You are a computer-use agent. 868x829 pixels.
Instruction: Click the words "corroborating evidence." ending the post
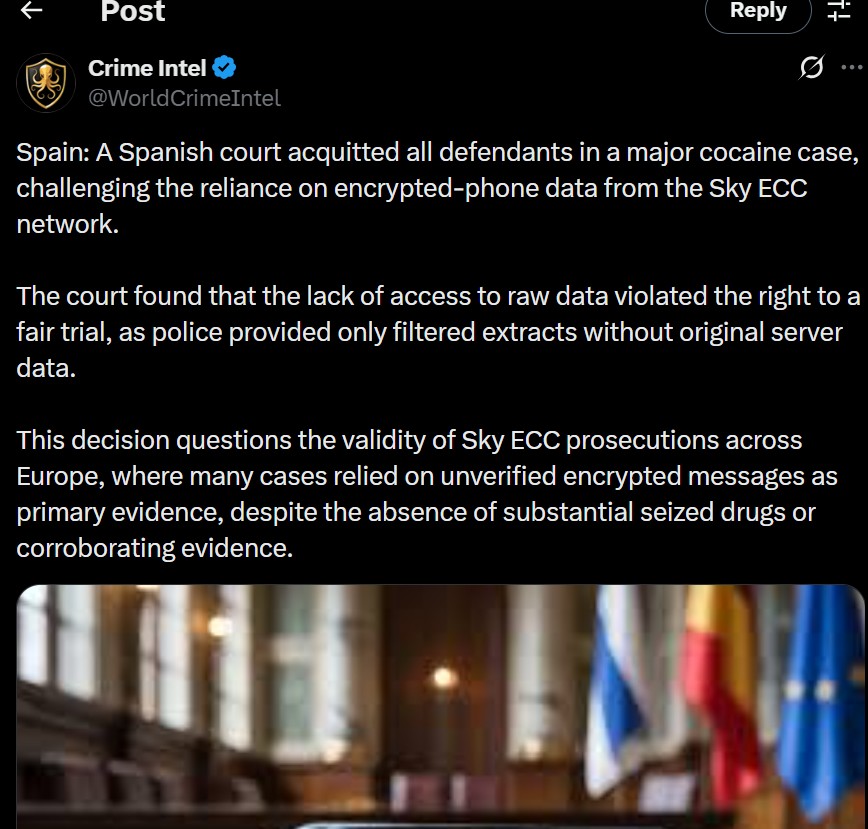(x=154, y=548)
